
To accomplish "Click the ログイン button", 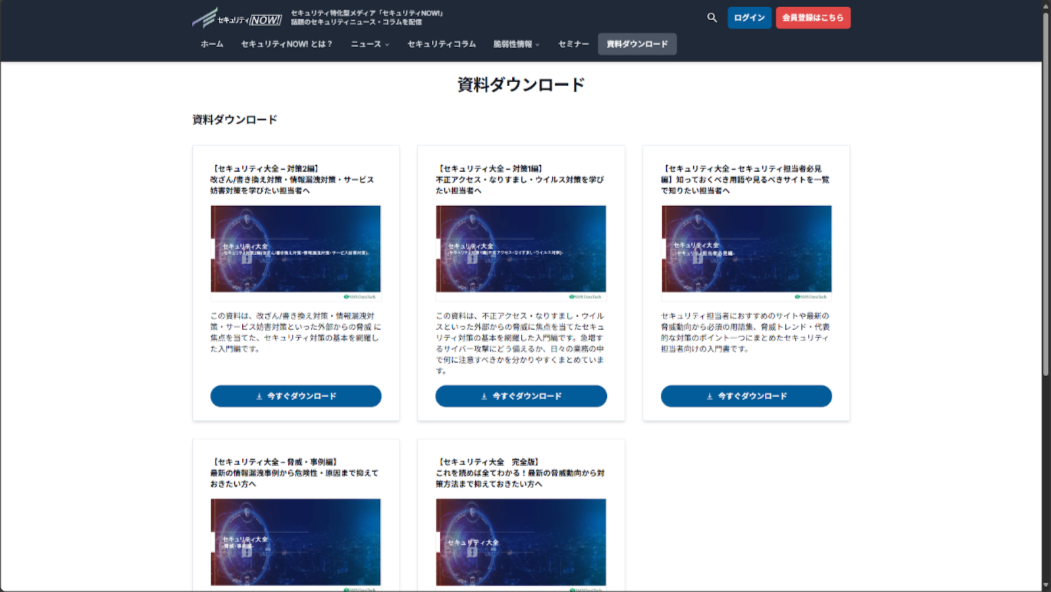I will pyautogui.click(x=749, y=18).
